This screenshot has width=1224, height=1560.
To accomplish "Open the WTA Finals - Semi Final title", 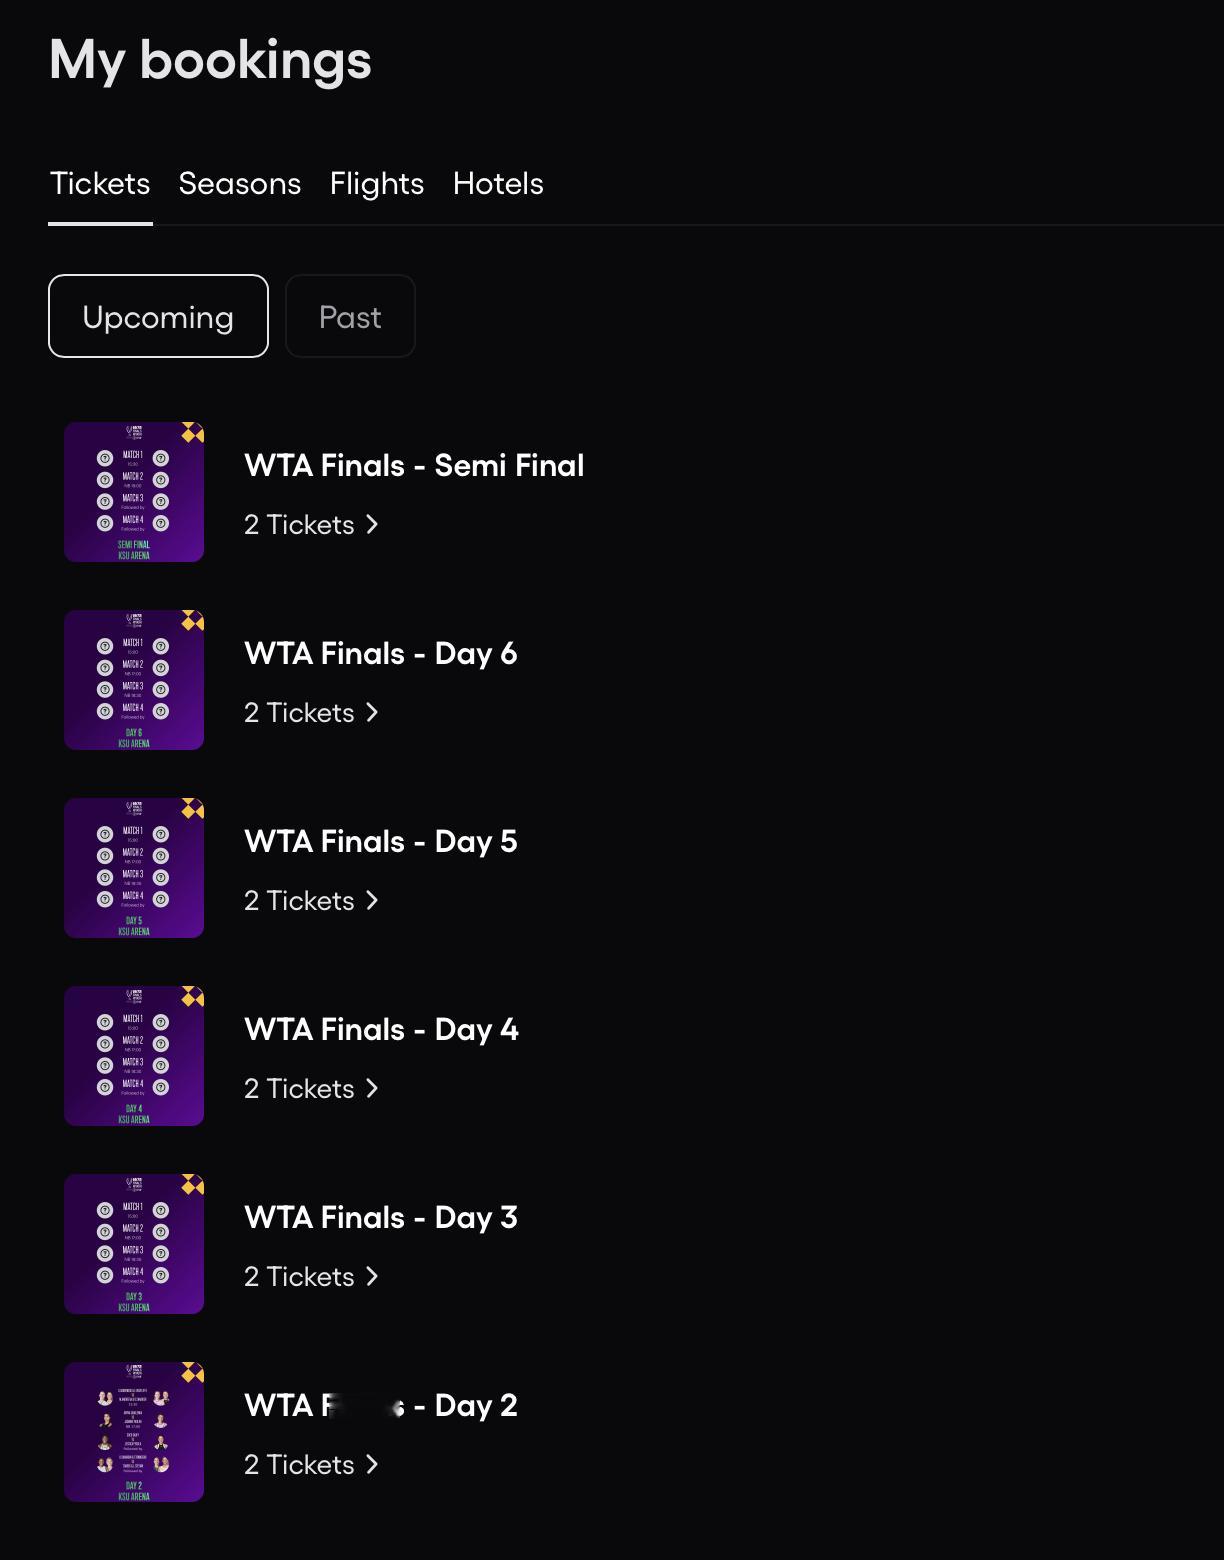I will (x=414, y=466).
